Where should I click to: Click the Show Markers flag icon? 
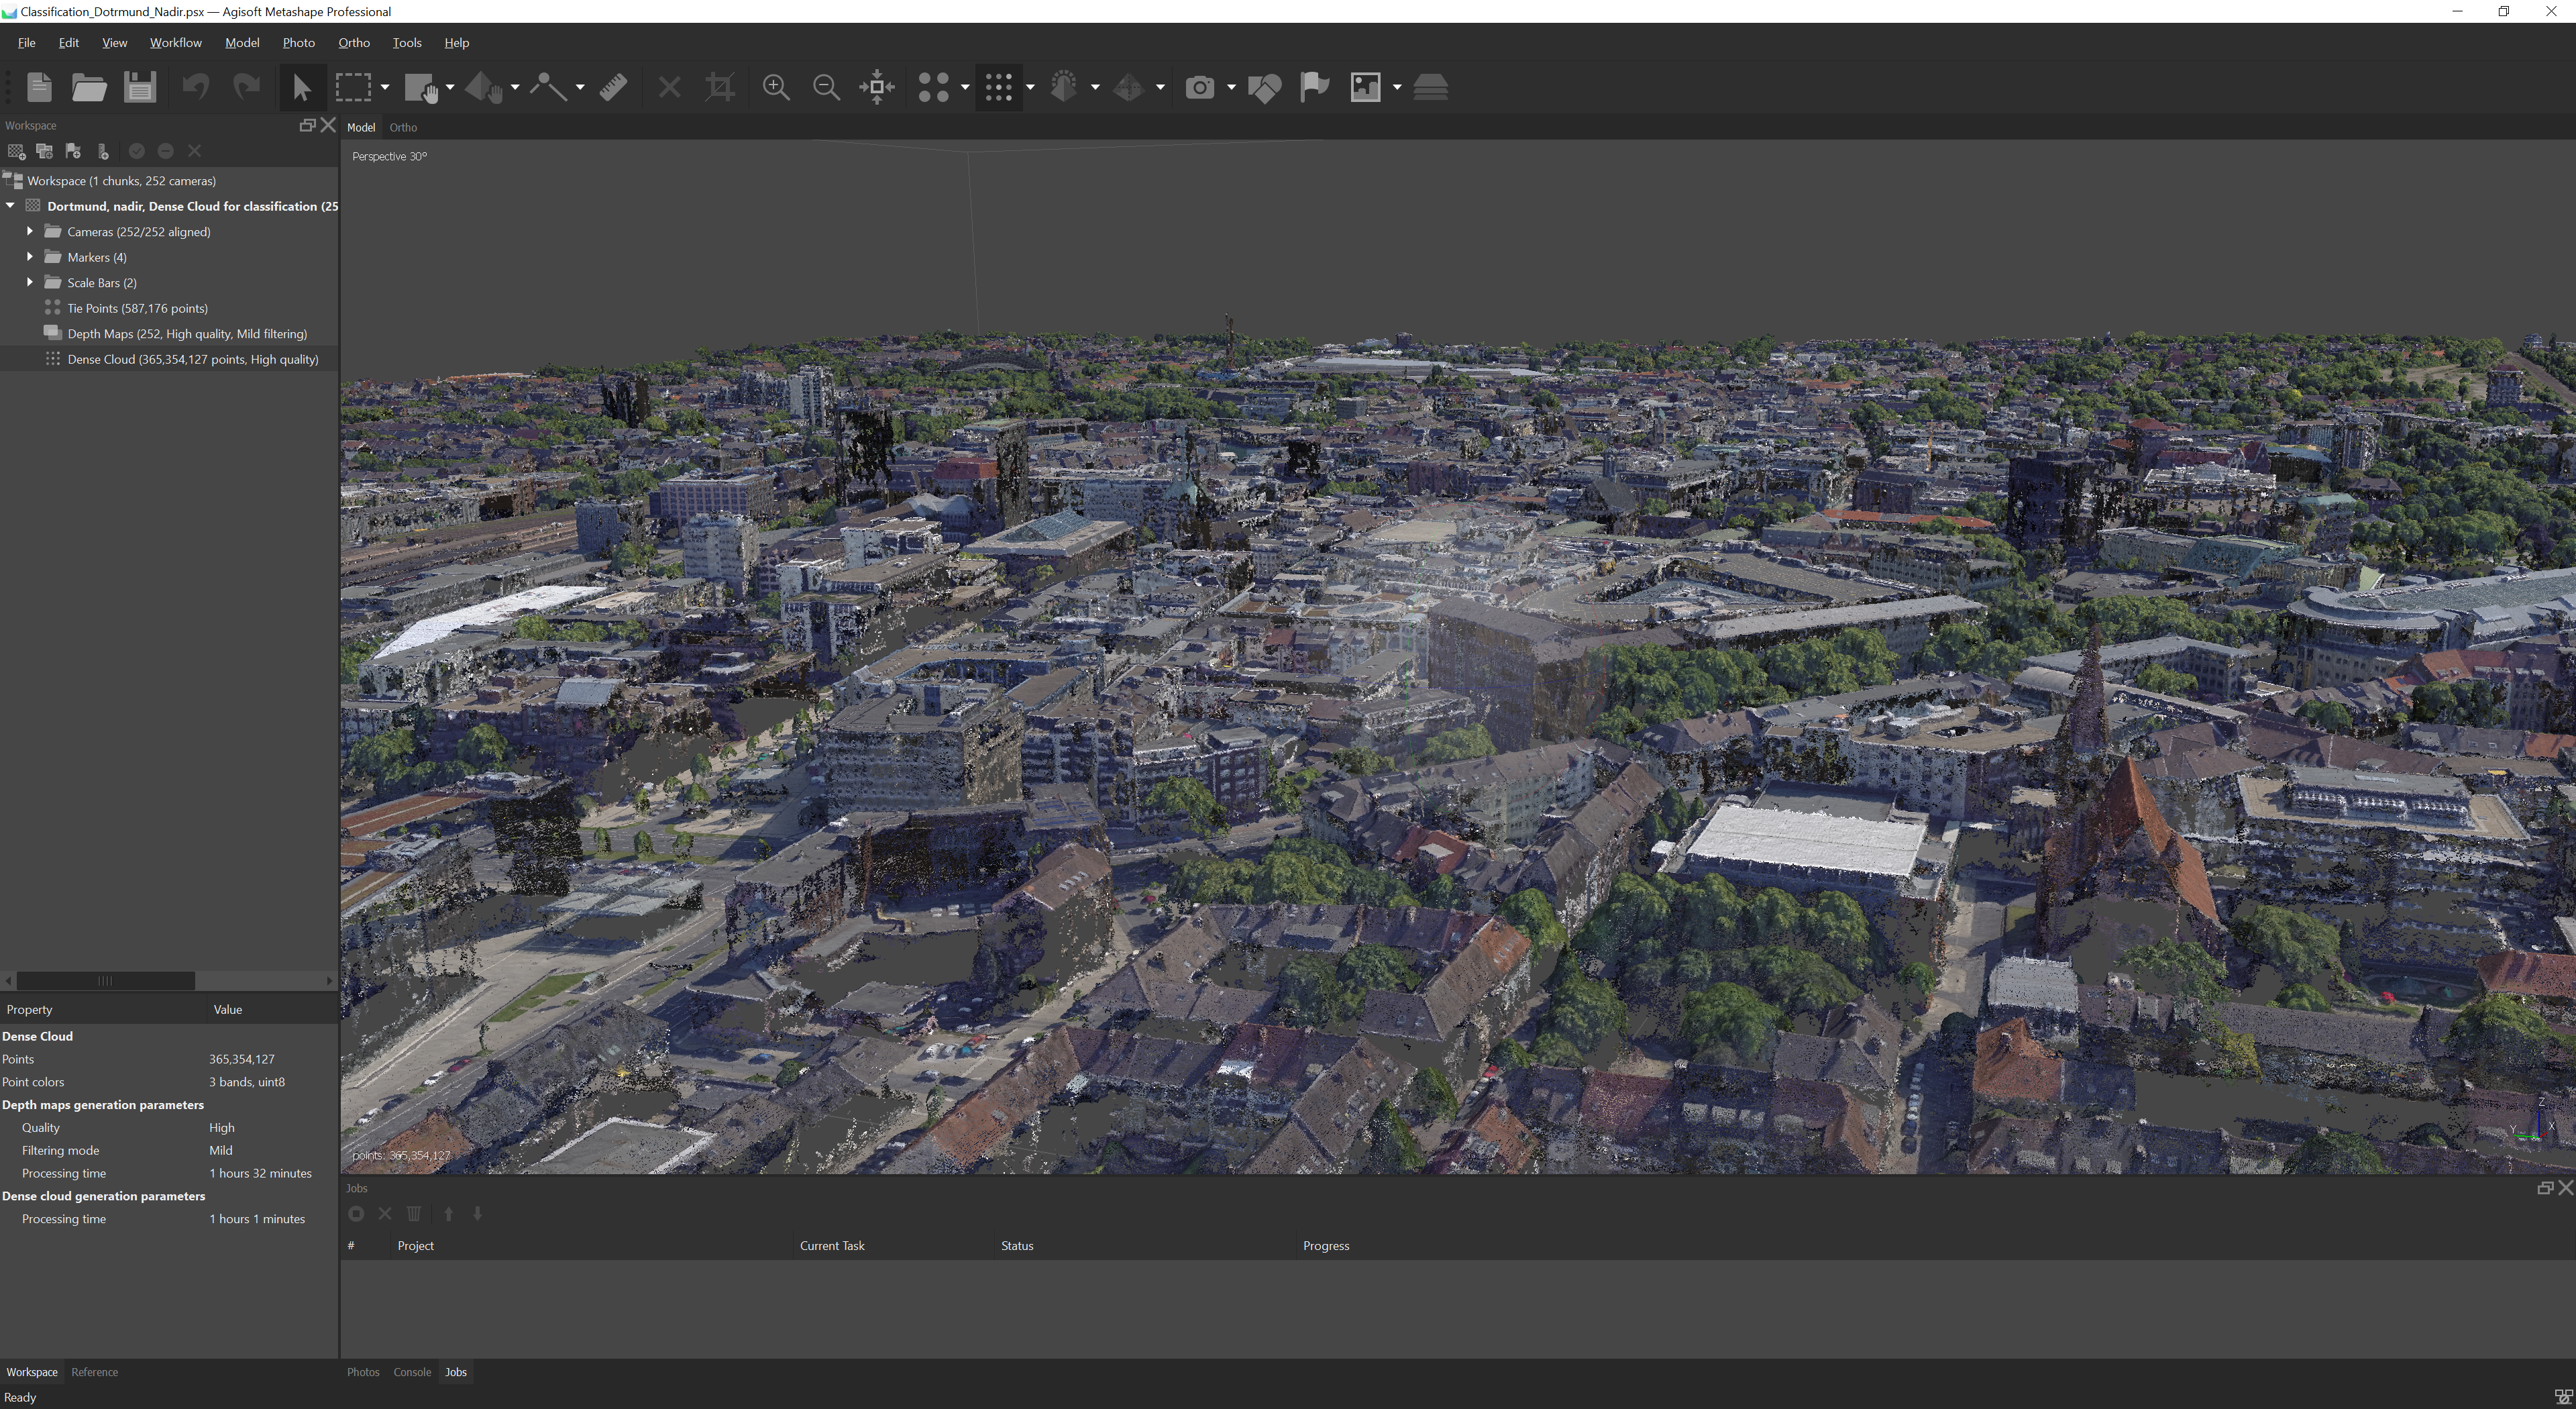(x=1314, y=88)
